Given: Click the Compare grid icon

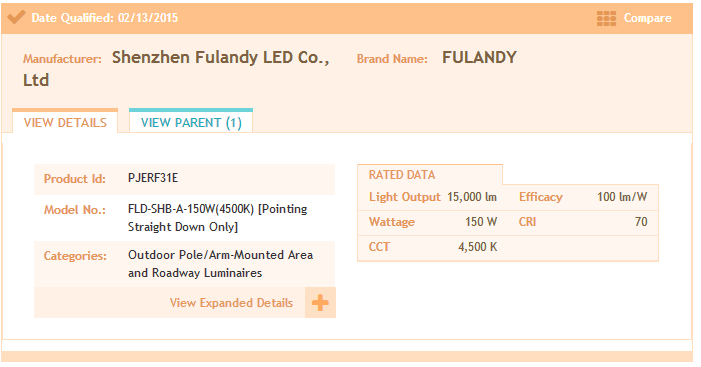Looking at the screenshot, I should 606,18.
